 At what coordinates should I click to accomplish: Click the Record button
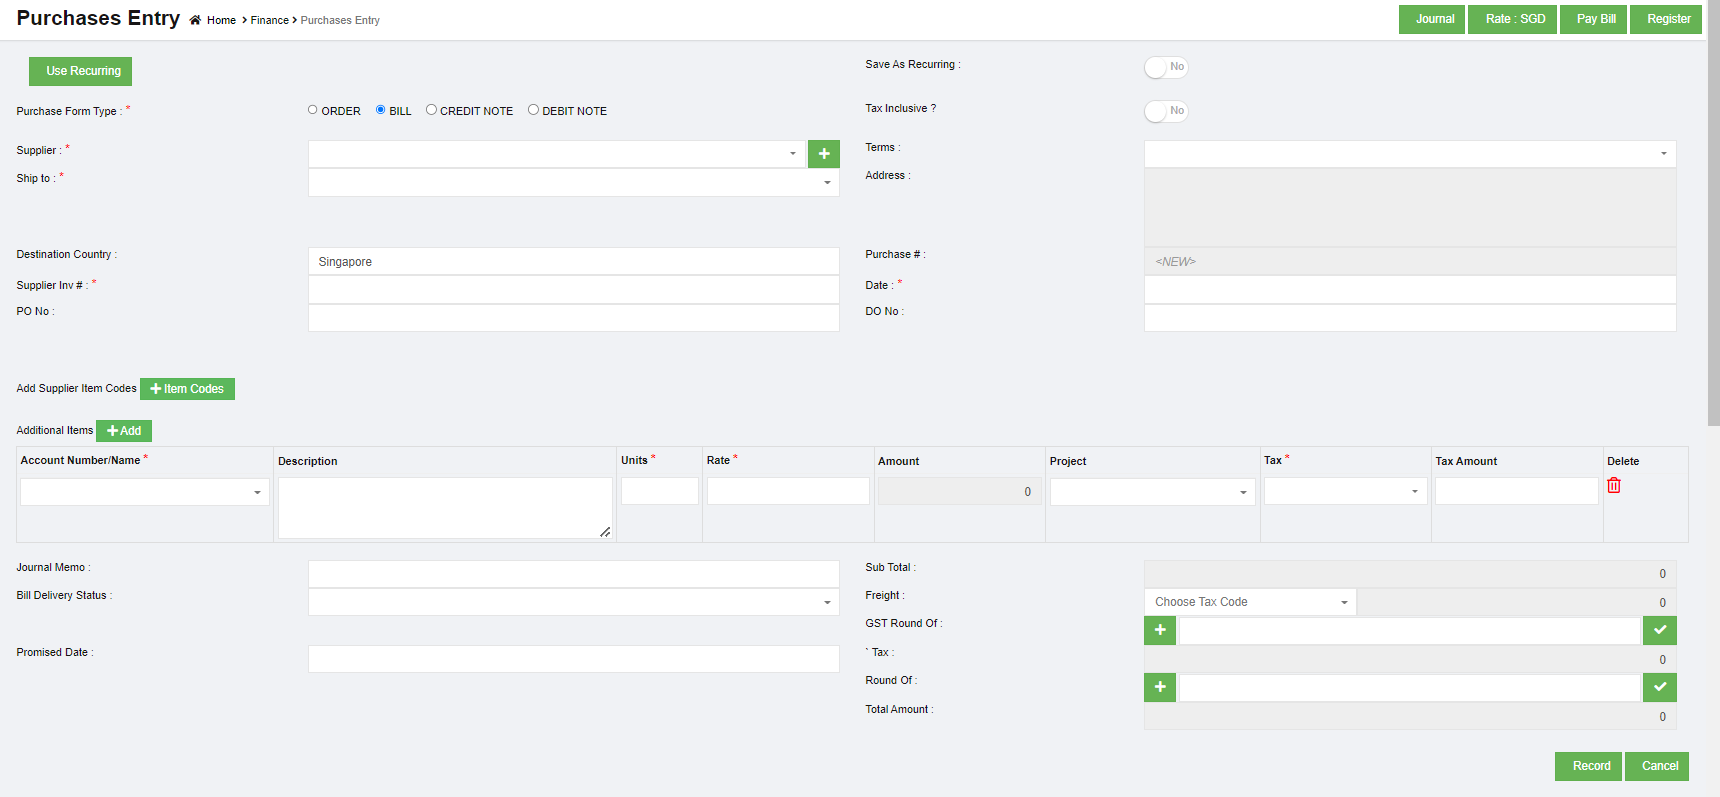coord(1588,766)
